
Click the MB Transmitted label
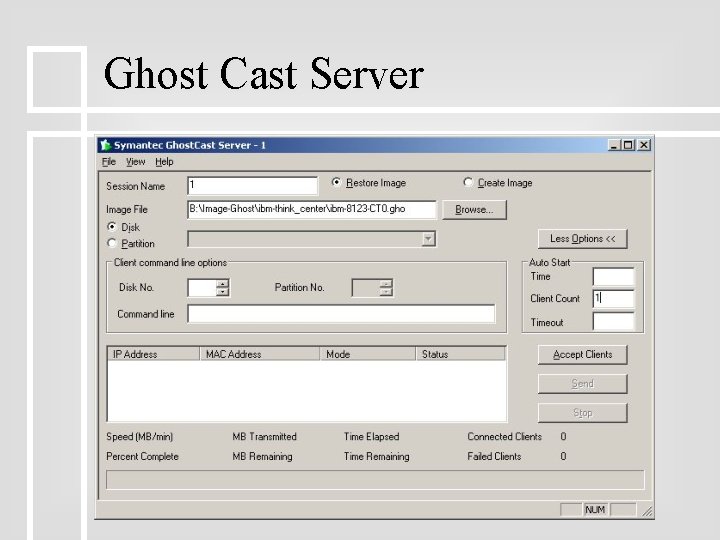coord(264,437)
